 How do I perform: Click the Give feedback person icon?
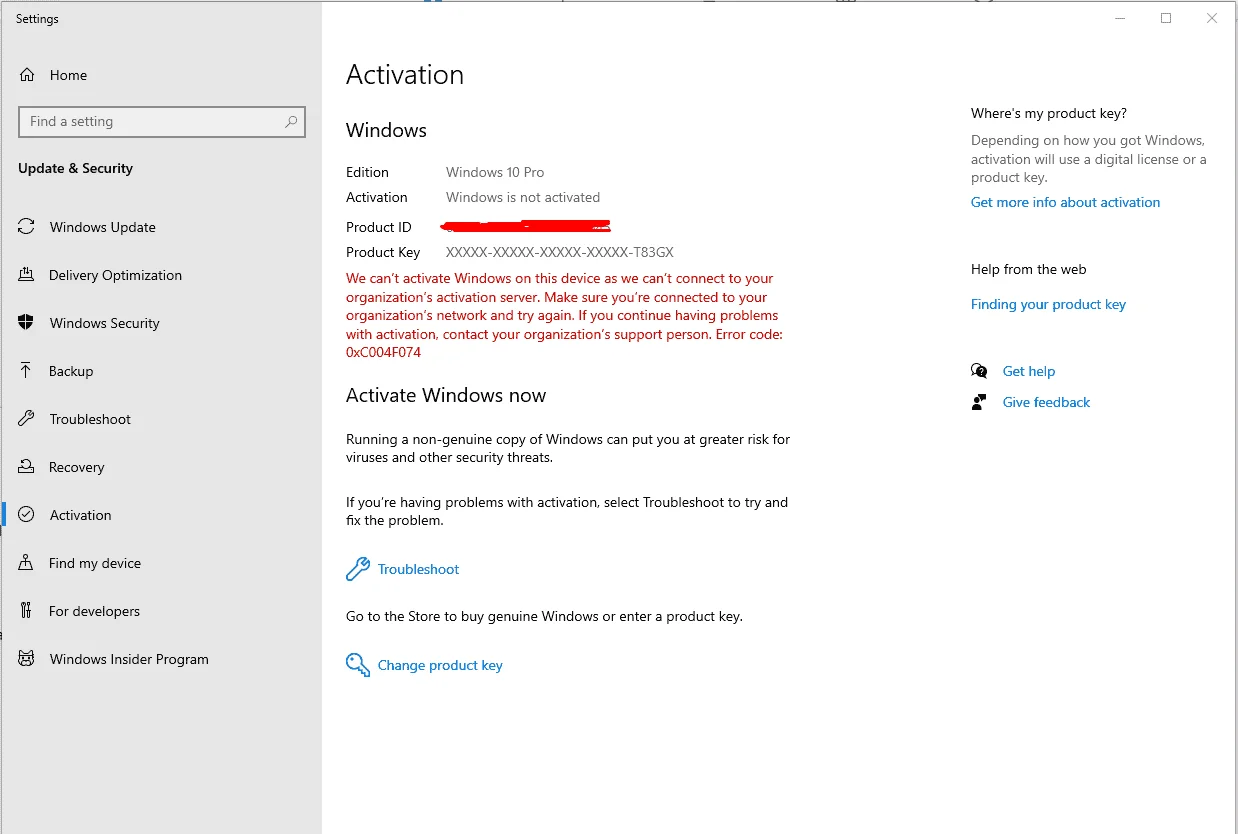pos(979,402)
